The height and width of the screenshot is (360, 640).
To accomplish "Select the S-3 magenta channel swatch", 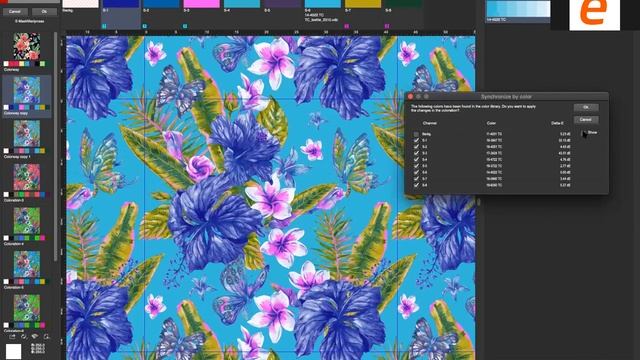I will tap(202, 4).
